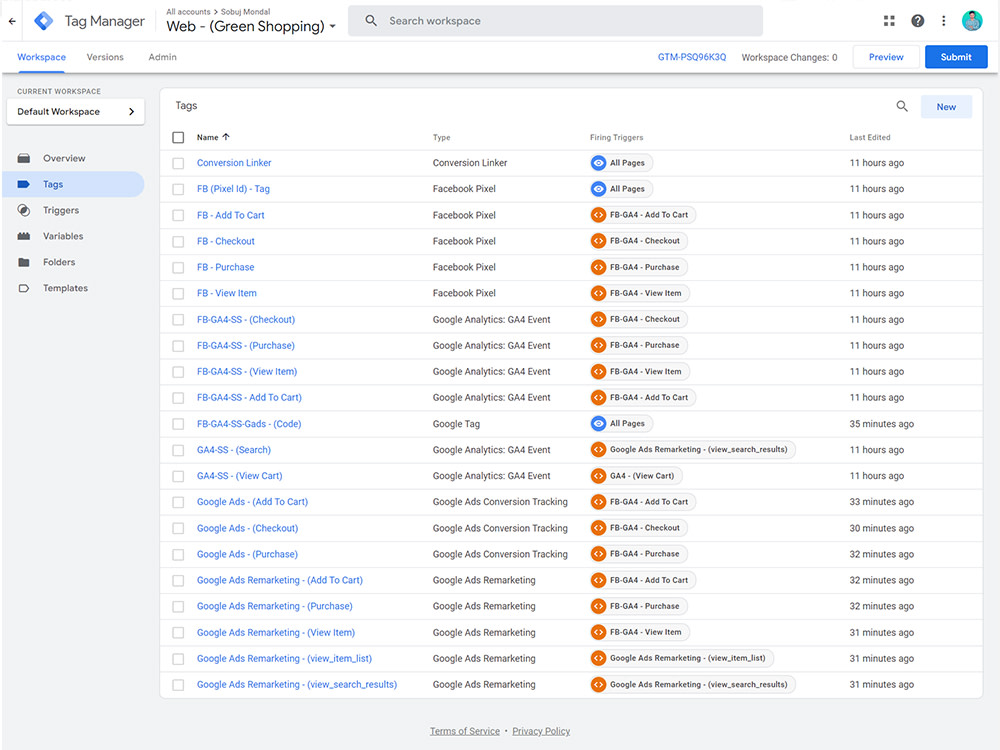Click the GA4 - (View Cart) trigger chip
The height and width of the screenshot is (750, 1000).
pos(636,476)
